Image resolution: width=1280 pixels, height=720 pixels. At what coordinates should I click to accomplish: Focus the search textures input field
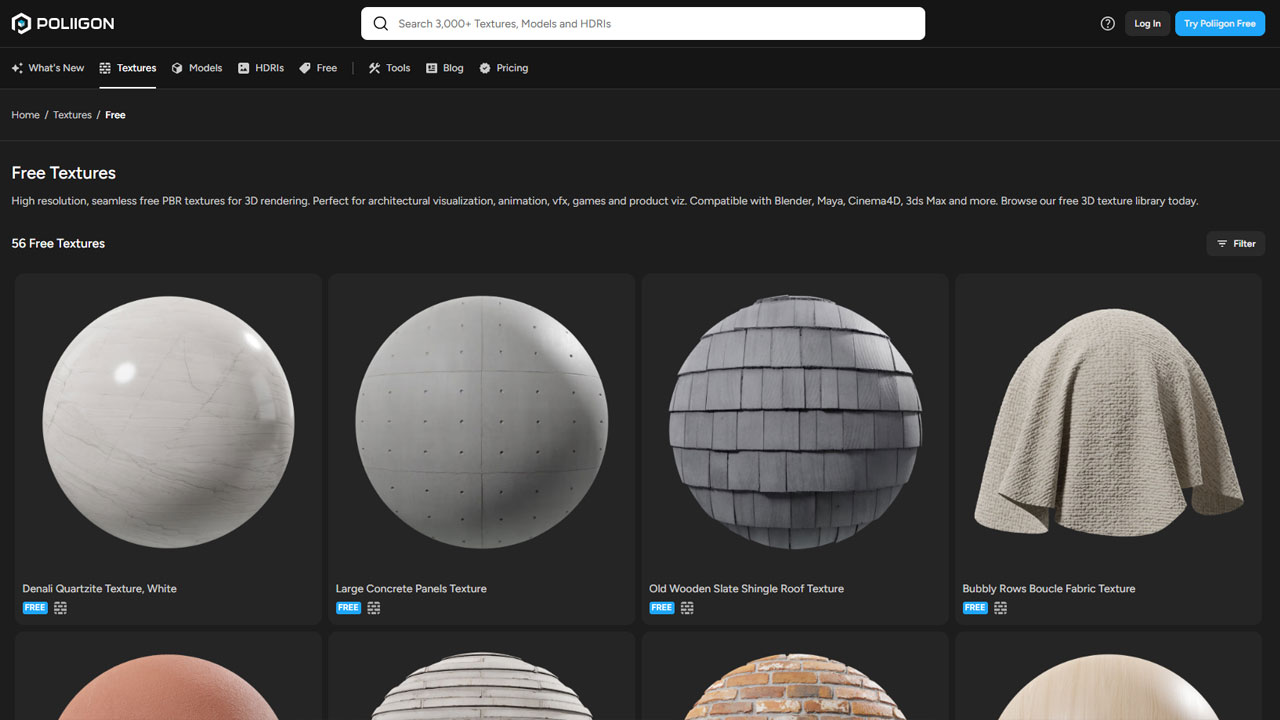coord(643,23)
